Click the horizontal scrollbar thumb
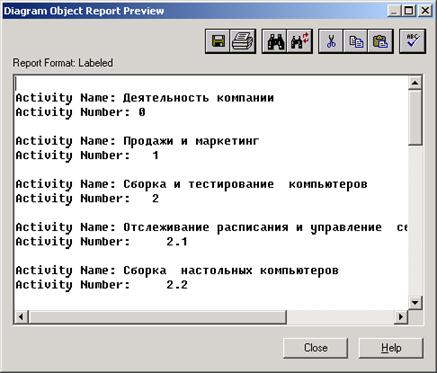The image size is (437, 373). pyautogui.click(x=157, y=317)
